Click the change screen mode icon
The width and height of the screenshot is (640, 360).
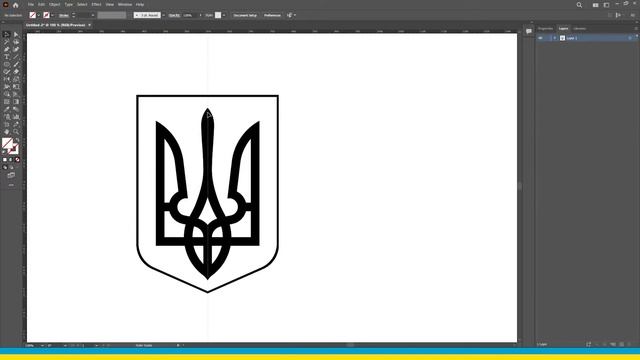coord(11,175)
